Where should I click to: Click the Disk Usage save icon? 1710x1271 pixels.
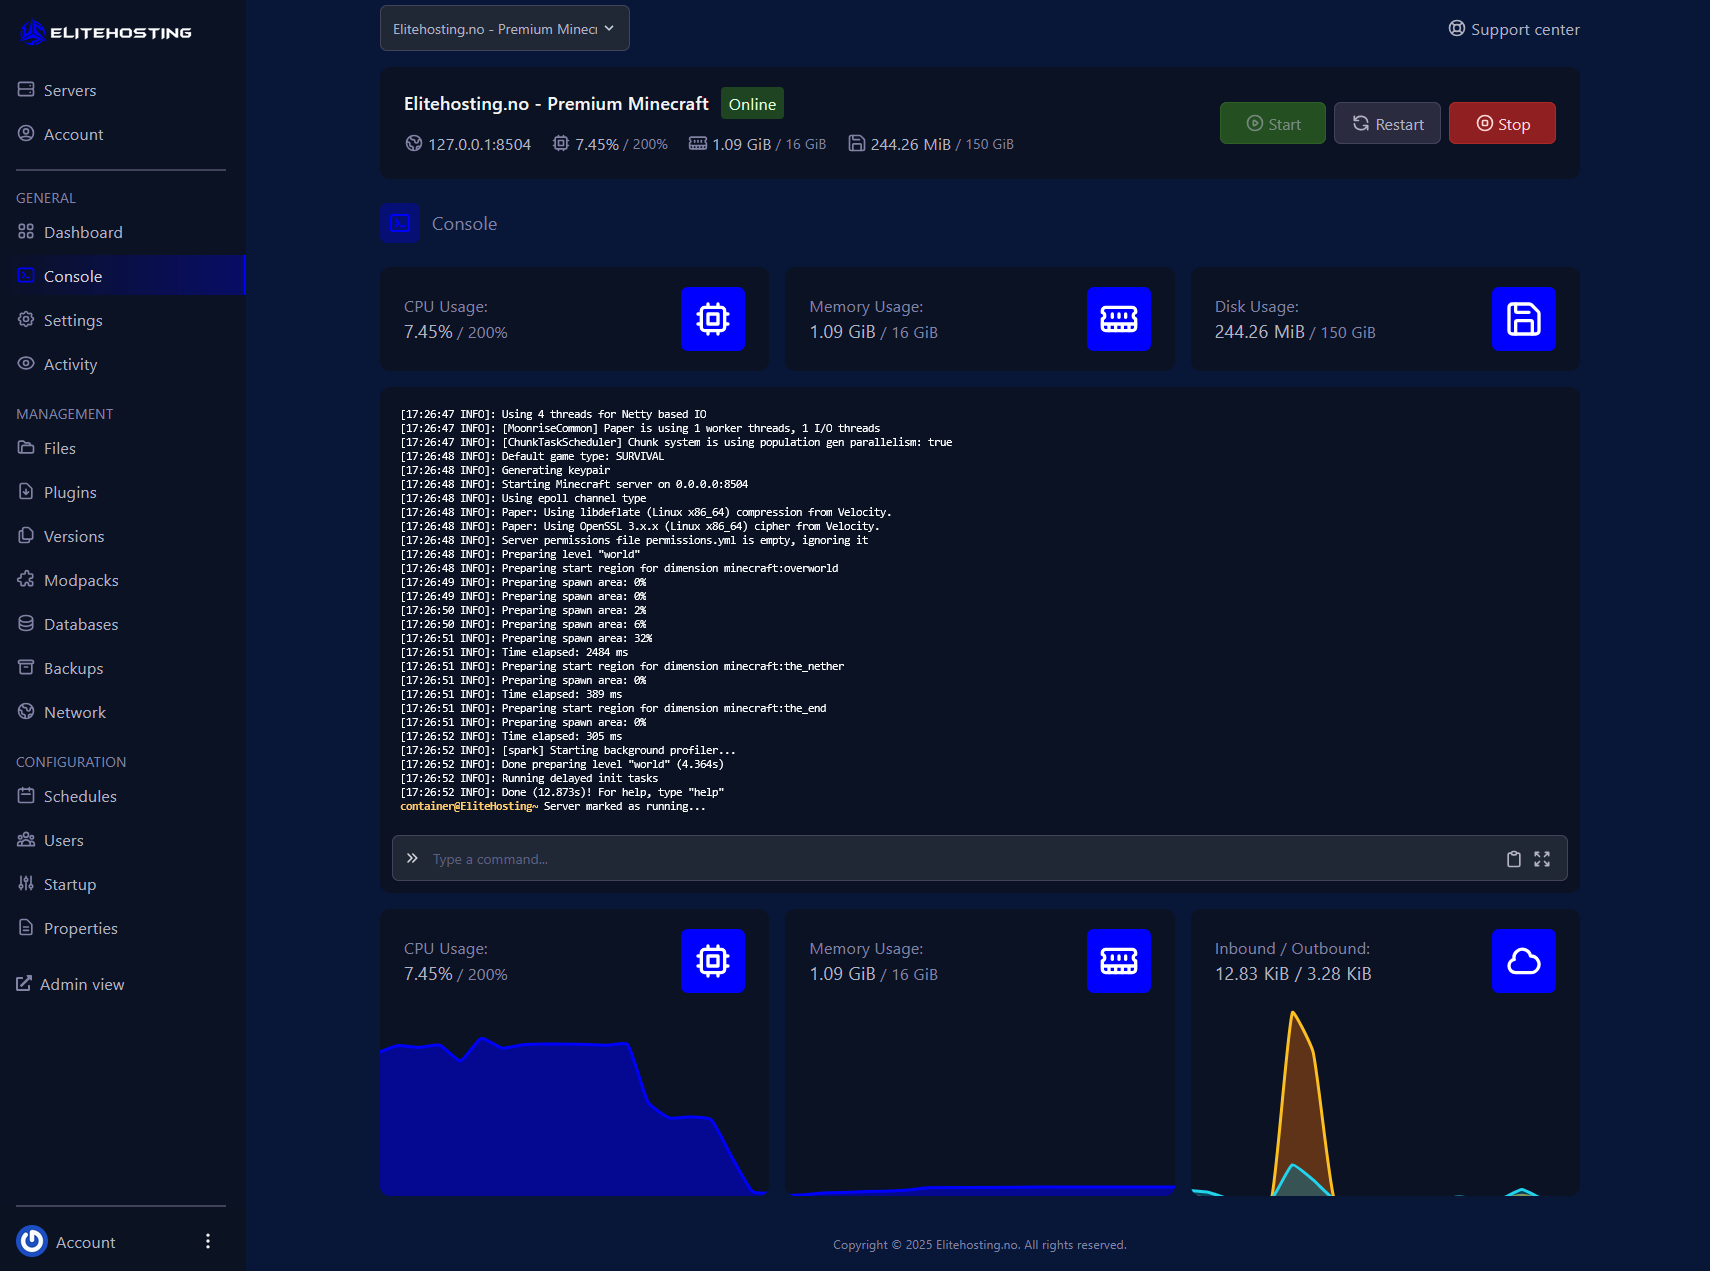pyautogui.click(x=1524, y=319)
